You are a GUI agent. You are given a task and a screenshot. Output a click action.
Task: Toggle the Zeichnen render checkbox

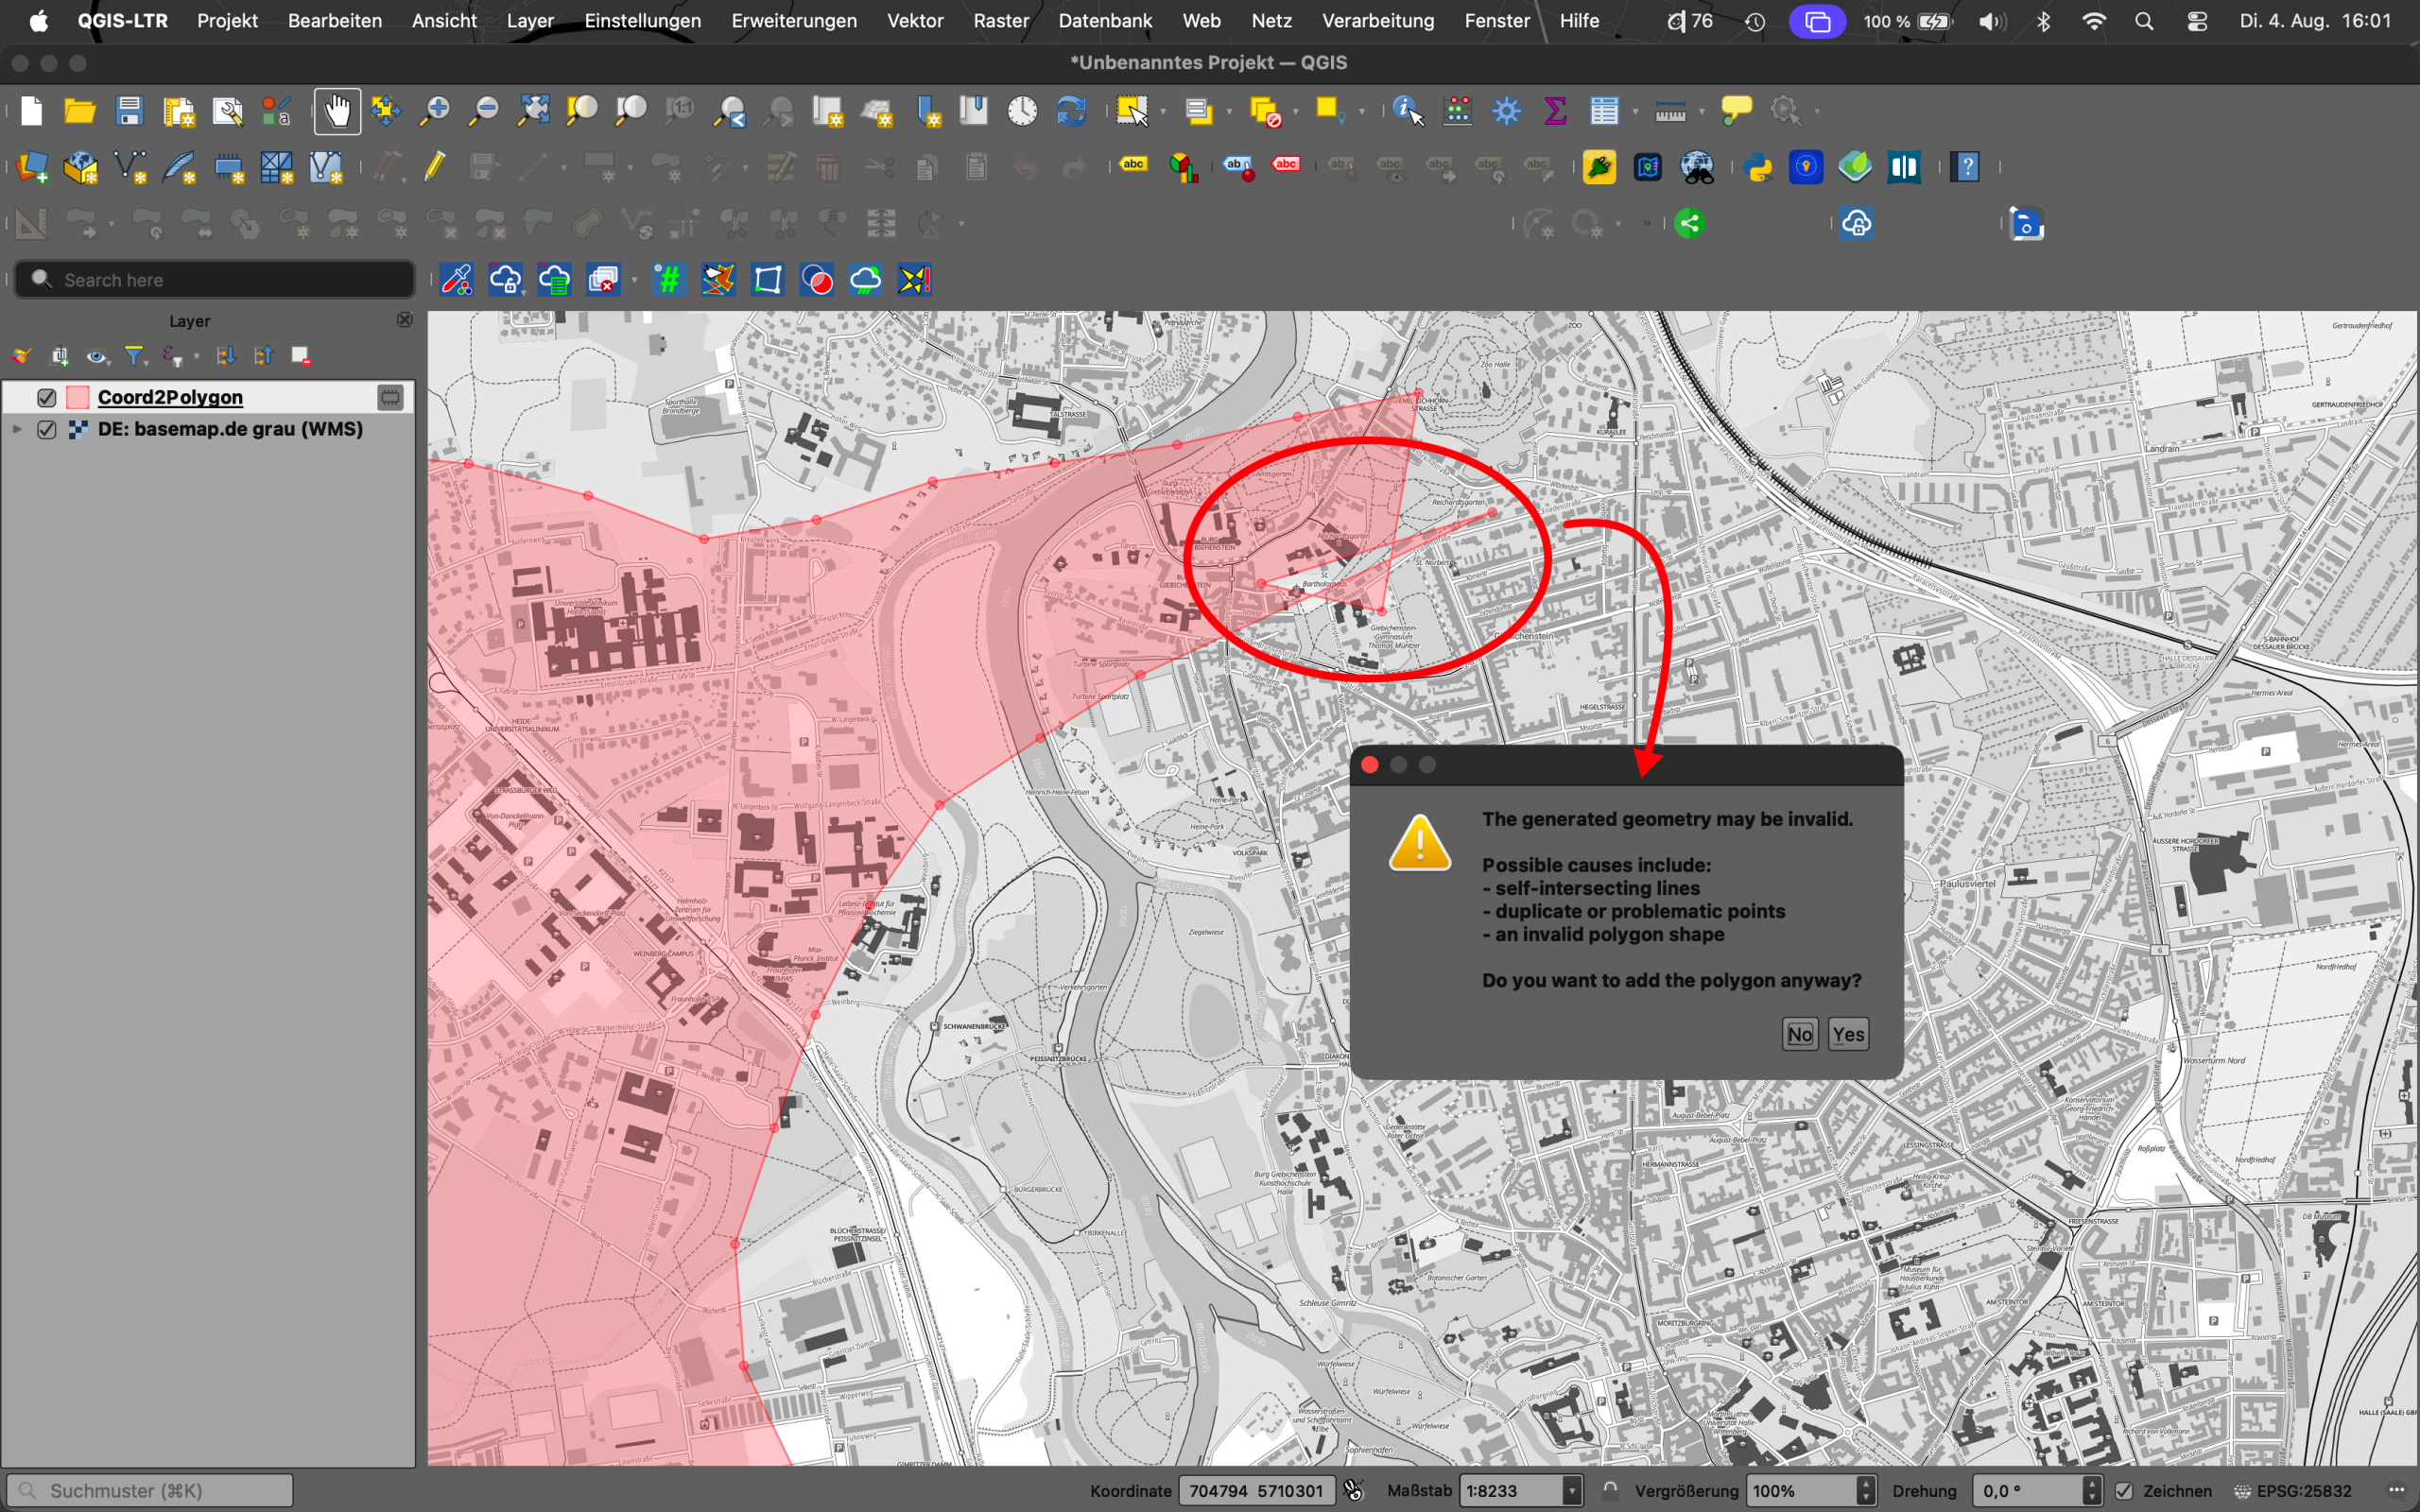click(2124, 1491)
